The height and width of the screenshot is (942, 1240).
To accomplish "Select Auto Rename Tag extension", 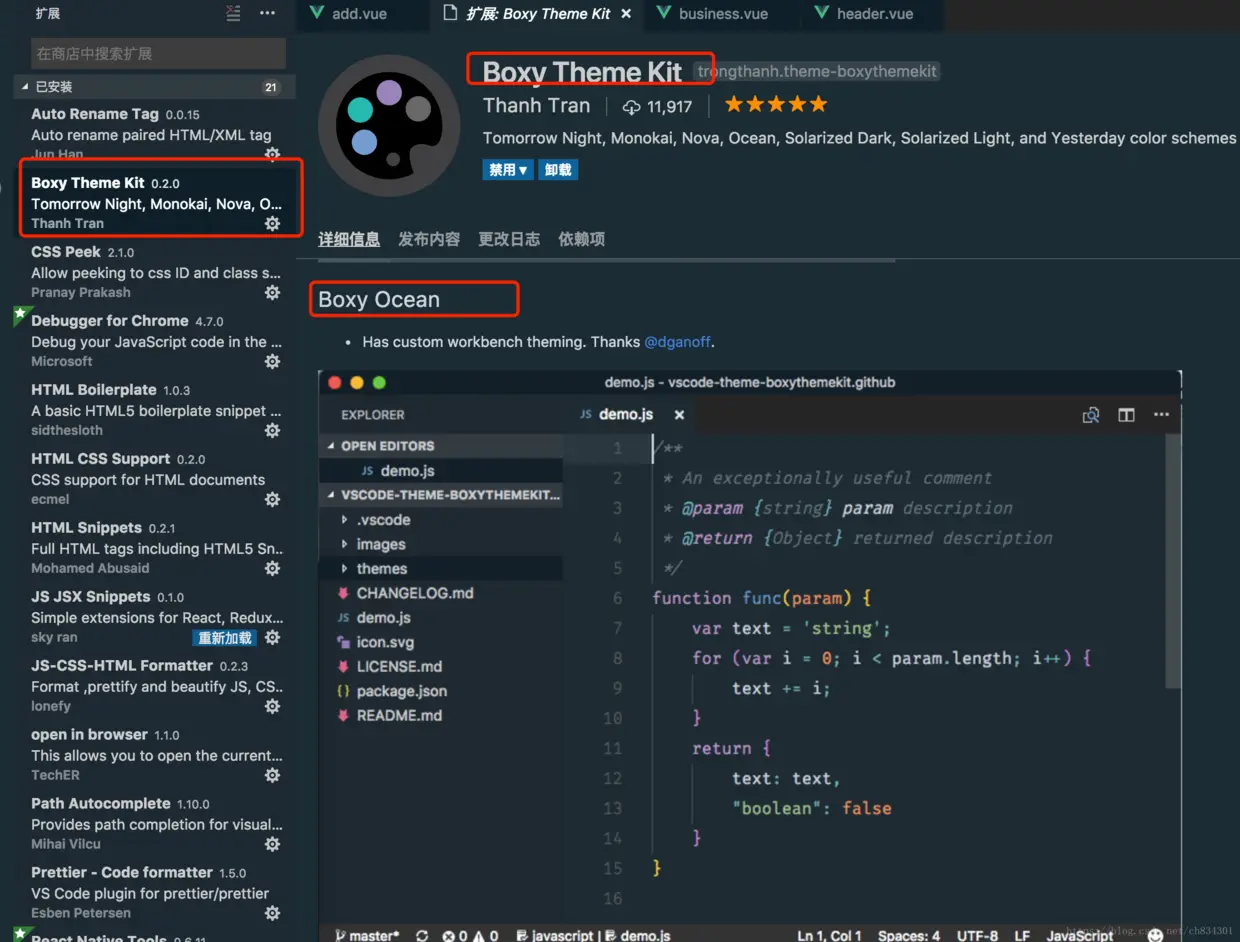I will pos(155,133).
